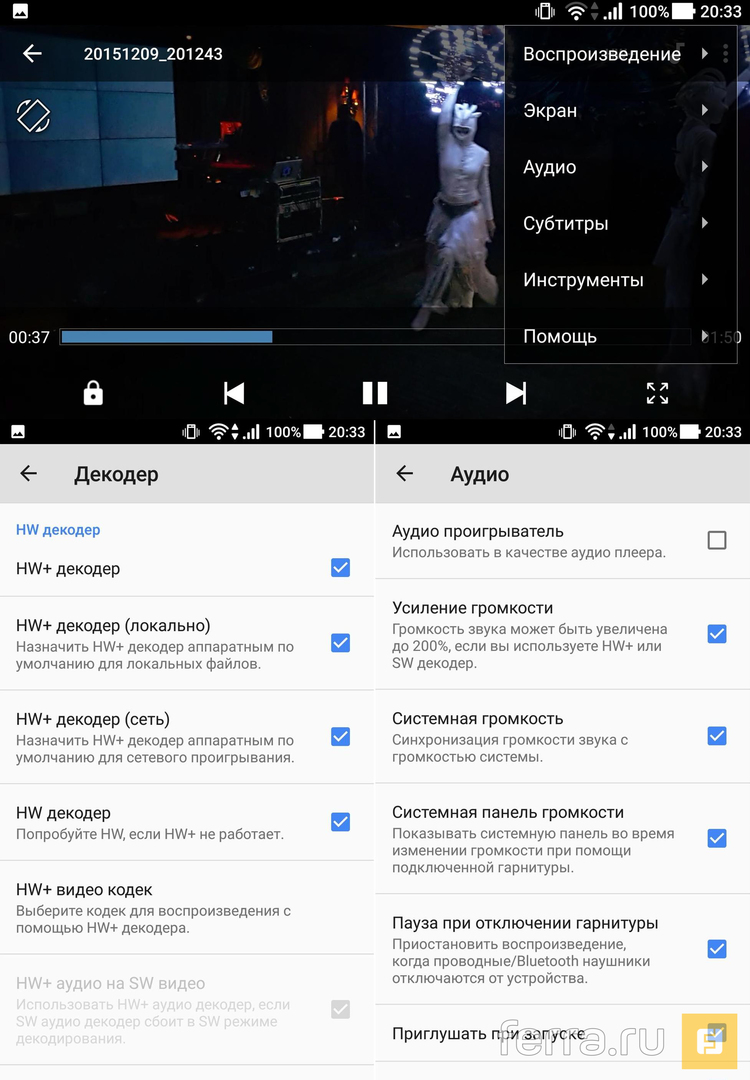
Task: Go back from Декодер settings
Action: pyautogui.click(x=28, y=473)
